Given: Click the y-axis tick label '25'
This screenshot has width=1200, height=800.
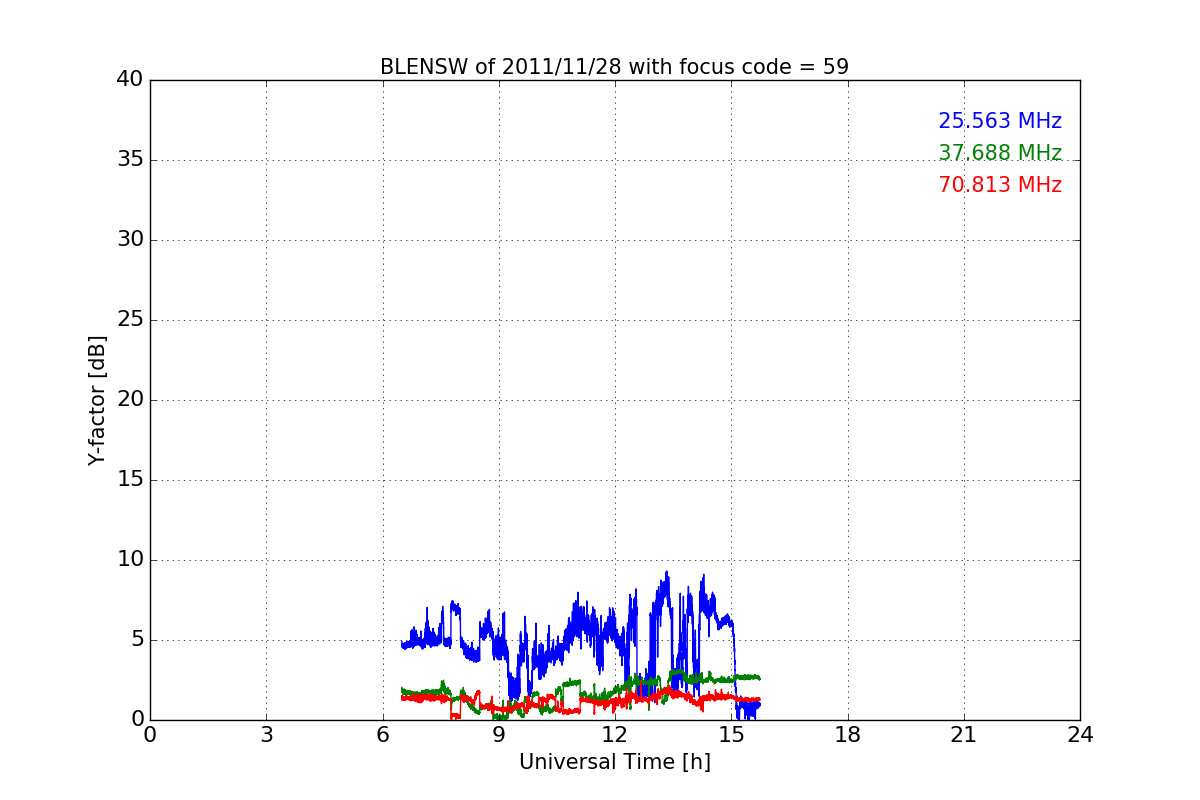Looking at the screenshot, I should [130, 320].
